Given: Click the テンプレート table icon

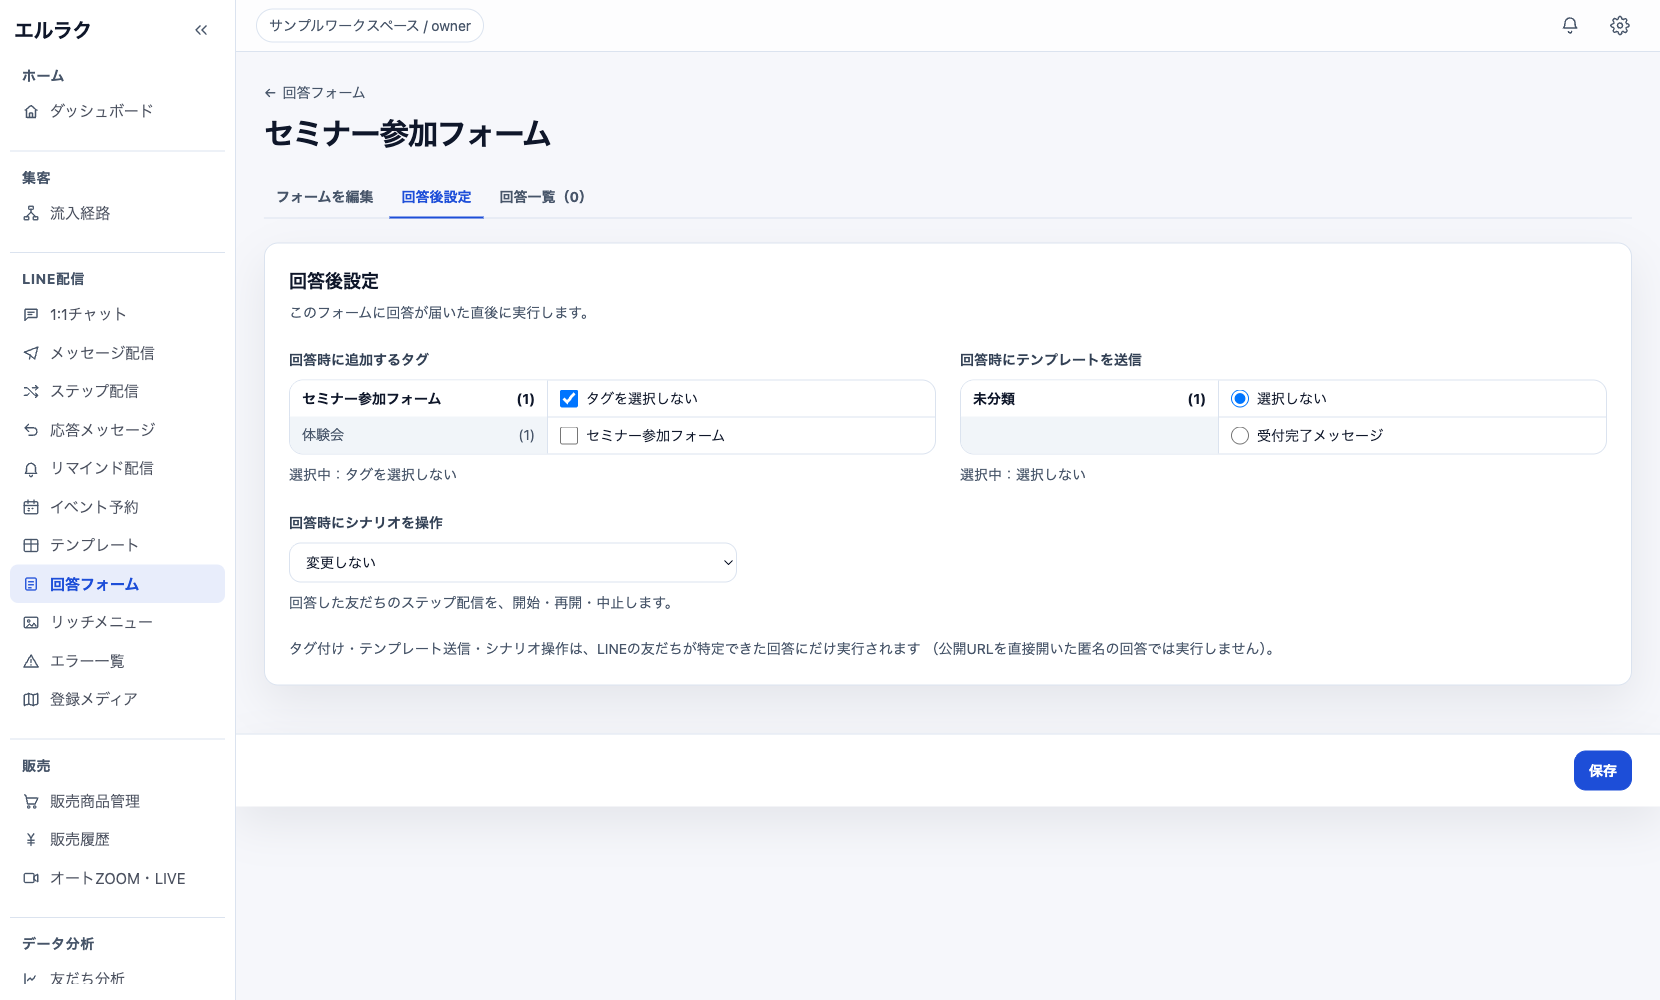Looking at the screenshot, I should coord(31,546).
